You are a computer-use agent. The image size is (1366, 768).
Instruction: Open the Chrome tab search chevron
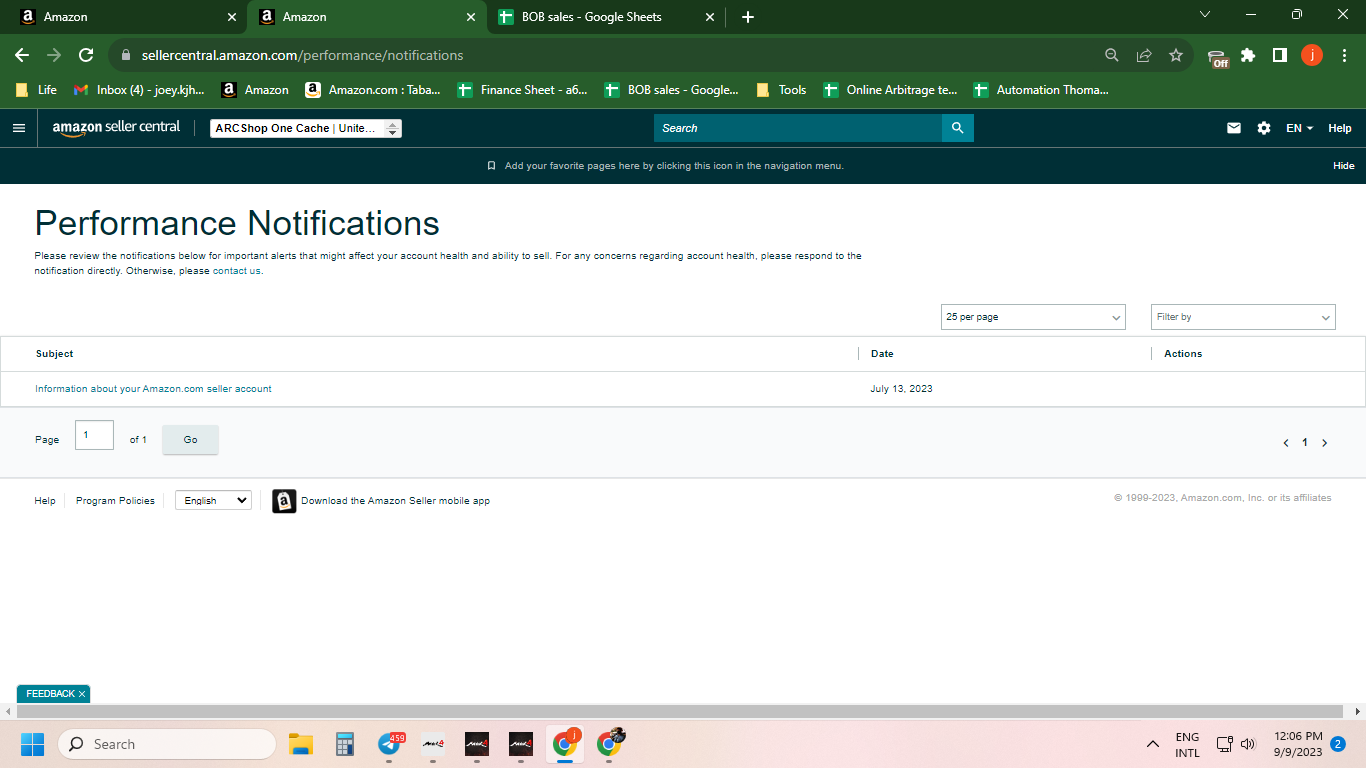pyautogui.click(x=1204, y=15)
